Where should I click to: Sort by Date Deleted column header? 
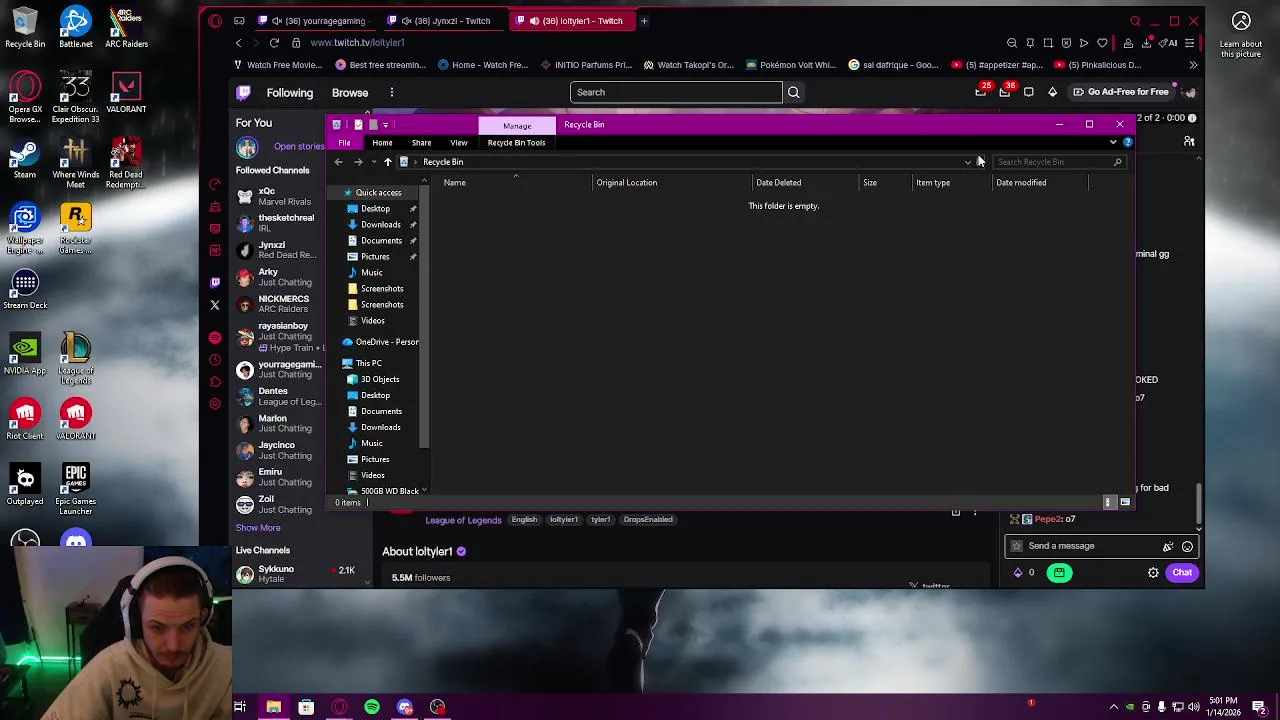778,183
